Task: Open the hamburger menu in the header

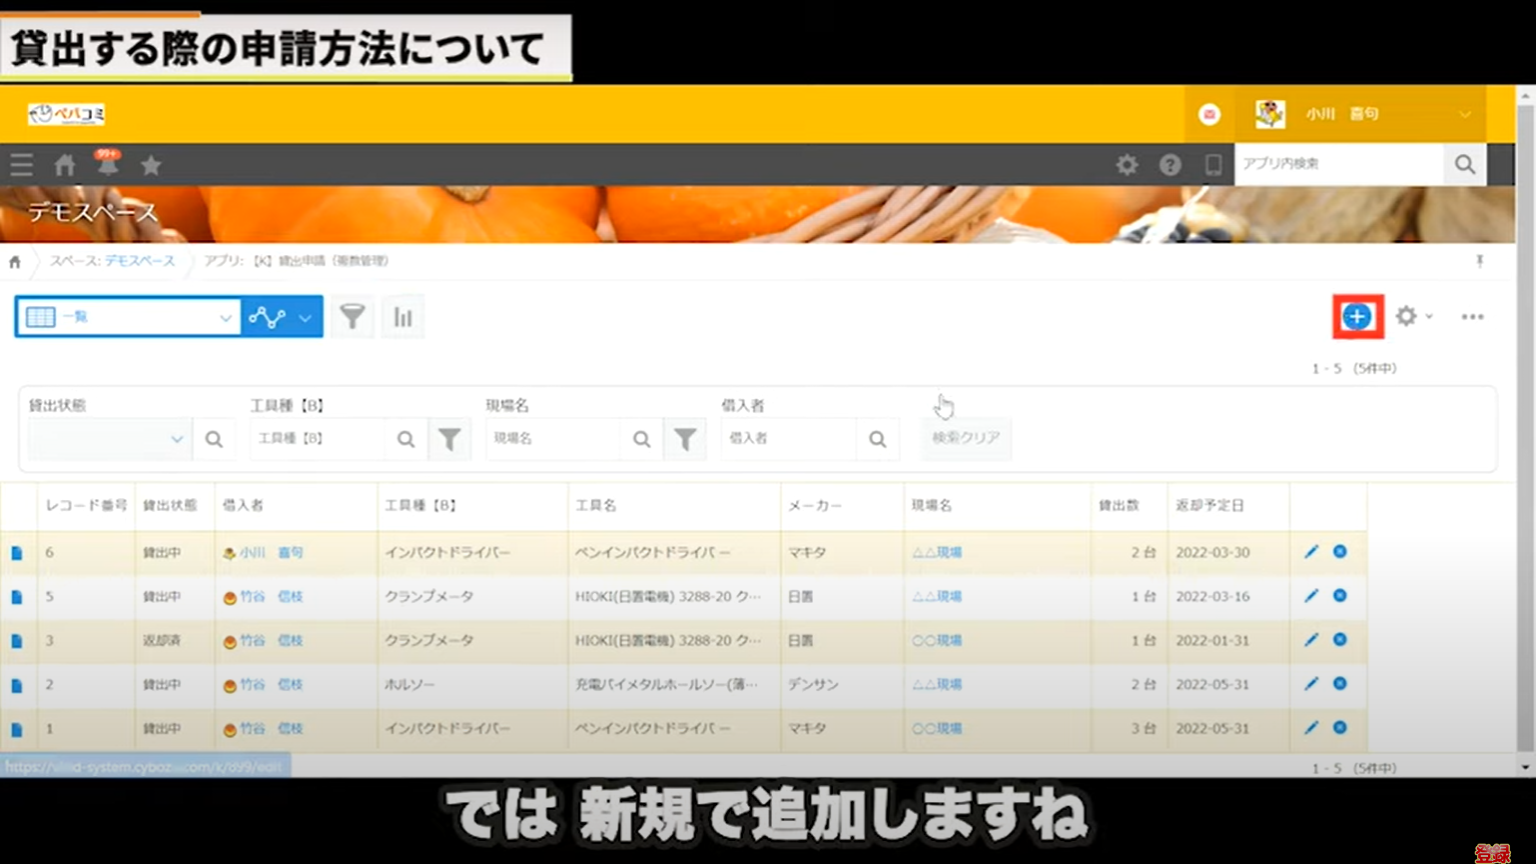Action: pos(21,165)
